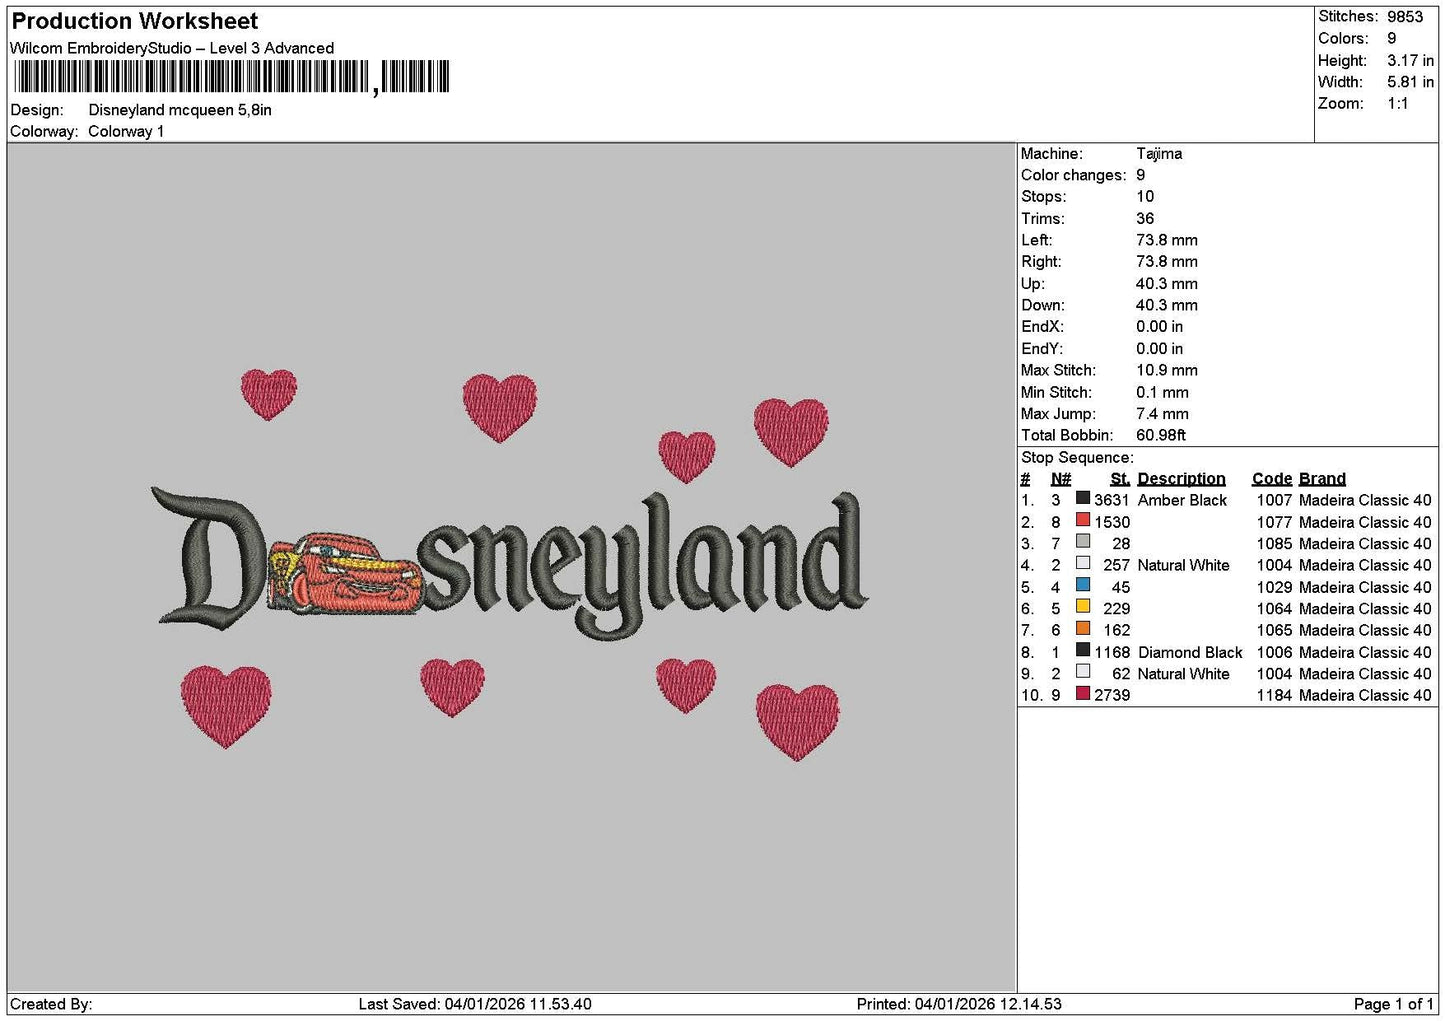
Task: Click the gray swatch for code 1085
Action: pos(1083,542)
